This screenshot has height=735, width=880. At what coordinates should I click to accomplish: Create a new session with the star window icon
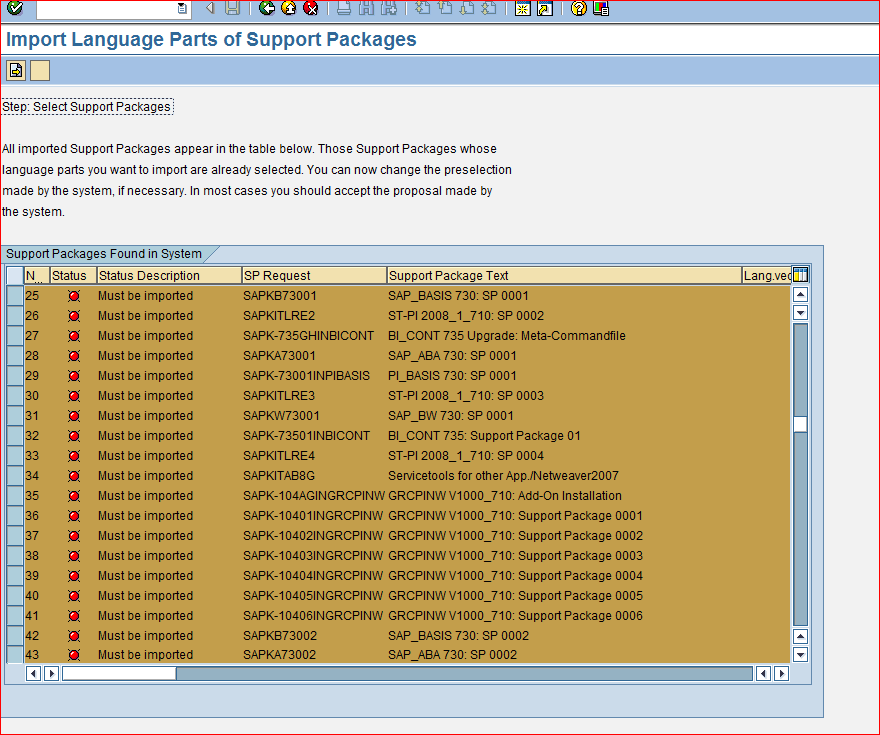pyautogui.click(x=522, y=8)
